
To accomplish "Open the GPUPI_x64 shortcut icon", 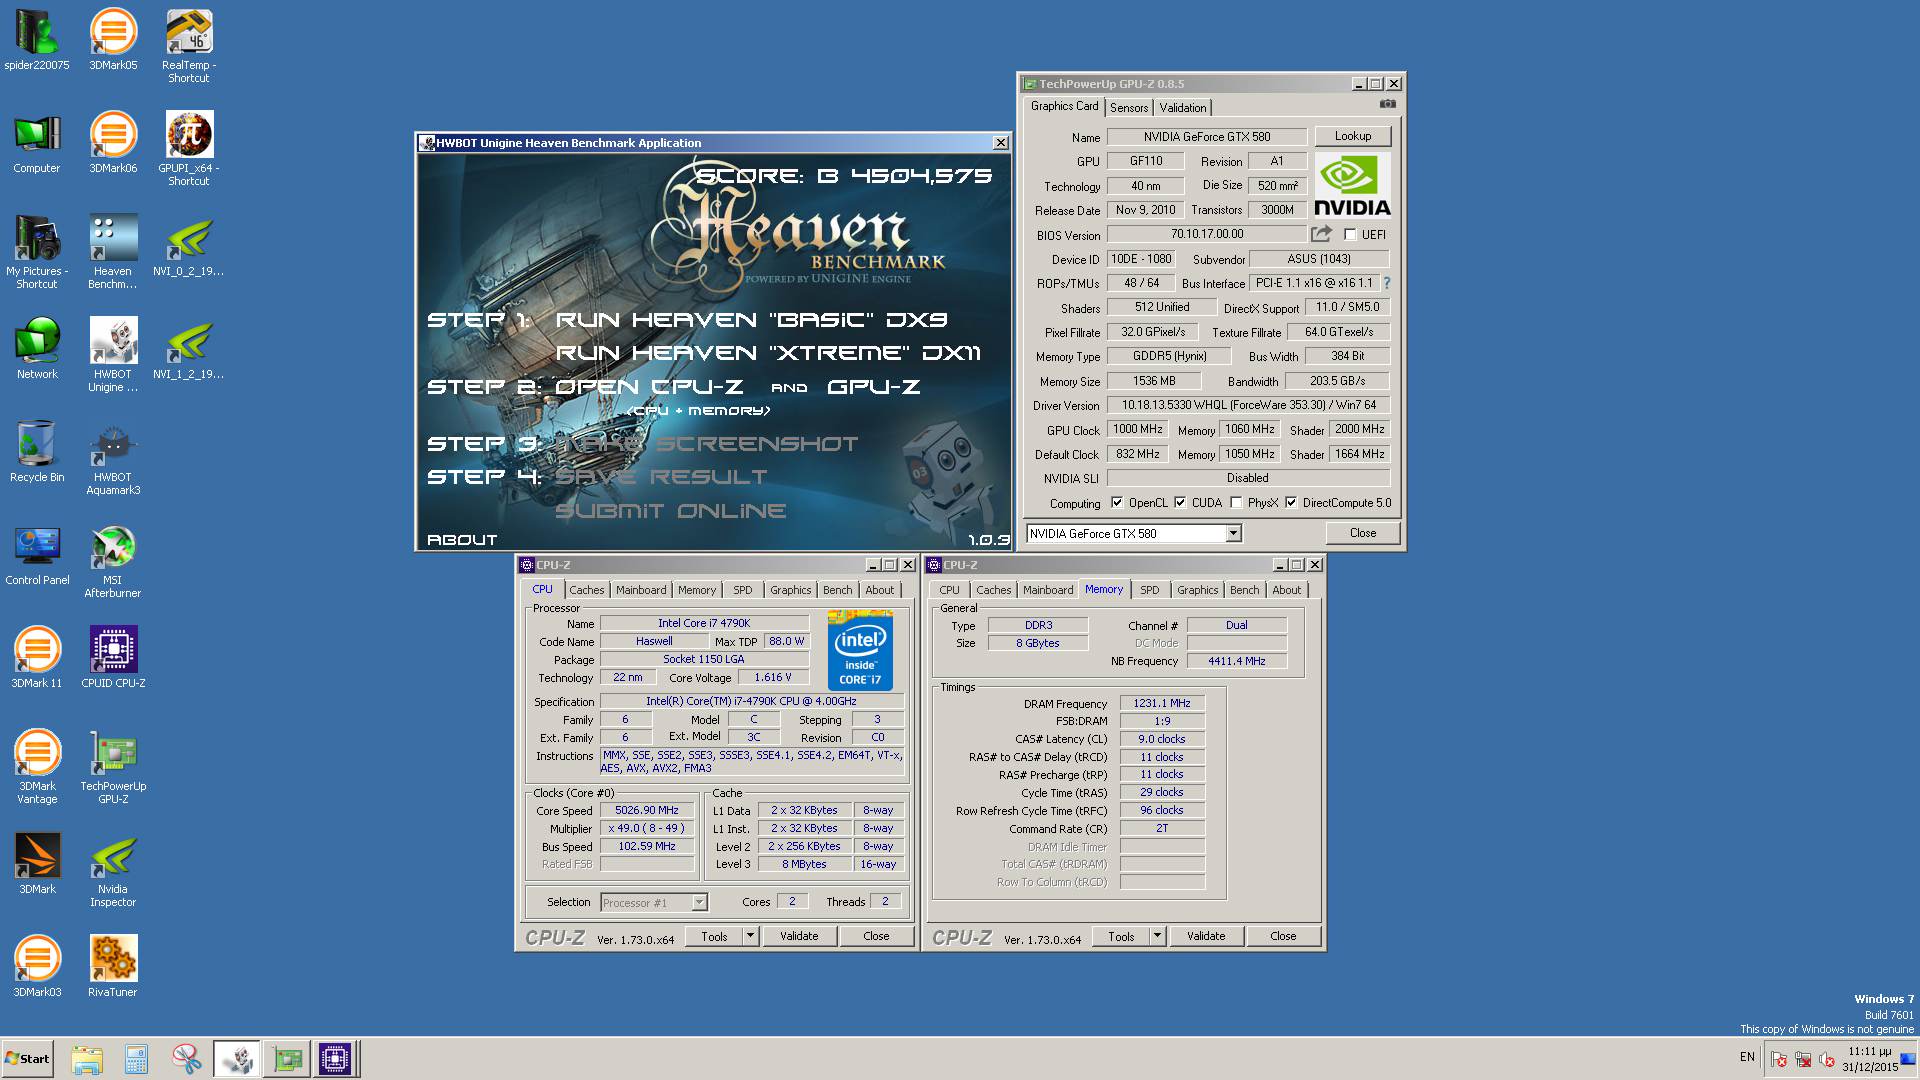I will (189, 149).
